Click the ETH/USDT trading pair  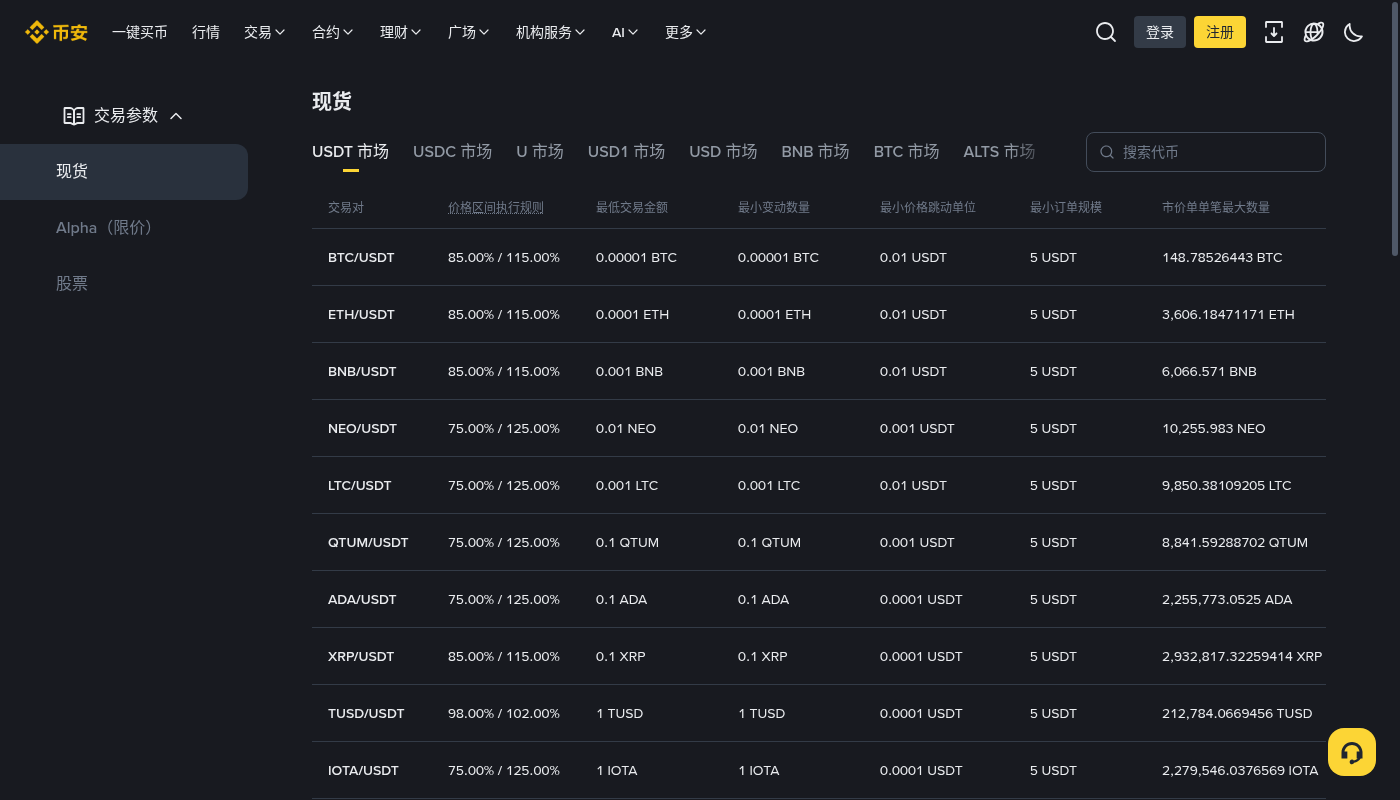coord(361,315)
